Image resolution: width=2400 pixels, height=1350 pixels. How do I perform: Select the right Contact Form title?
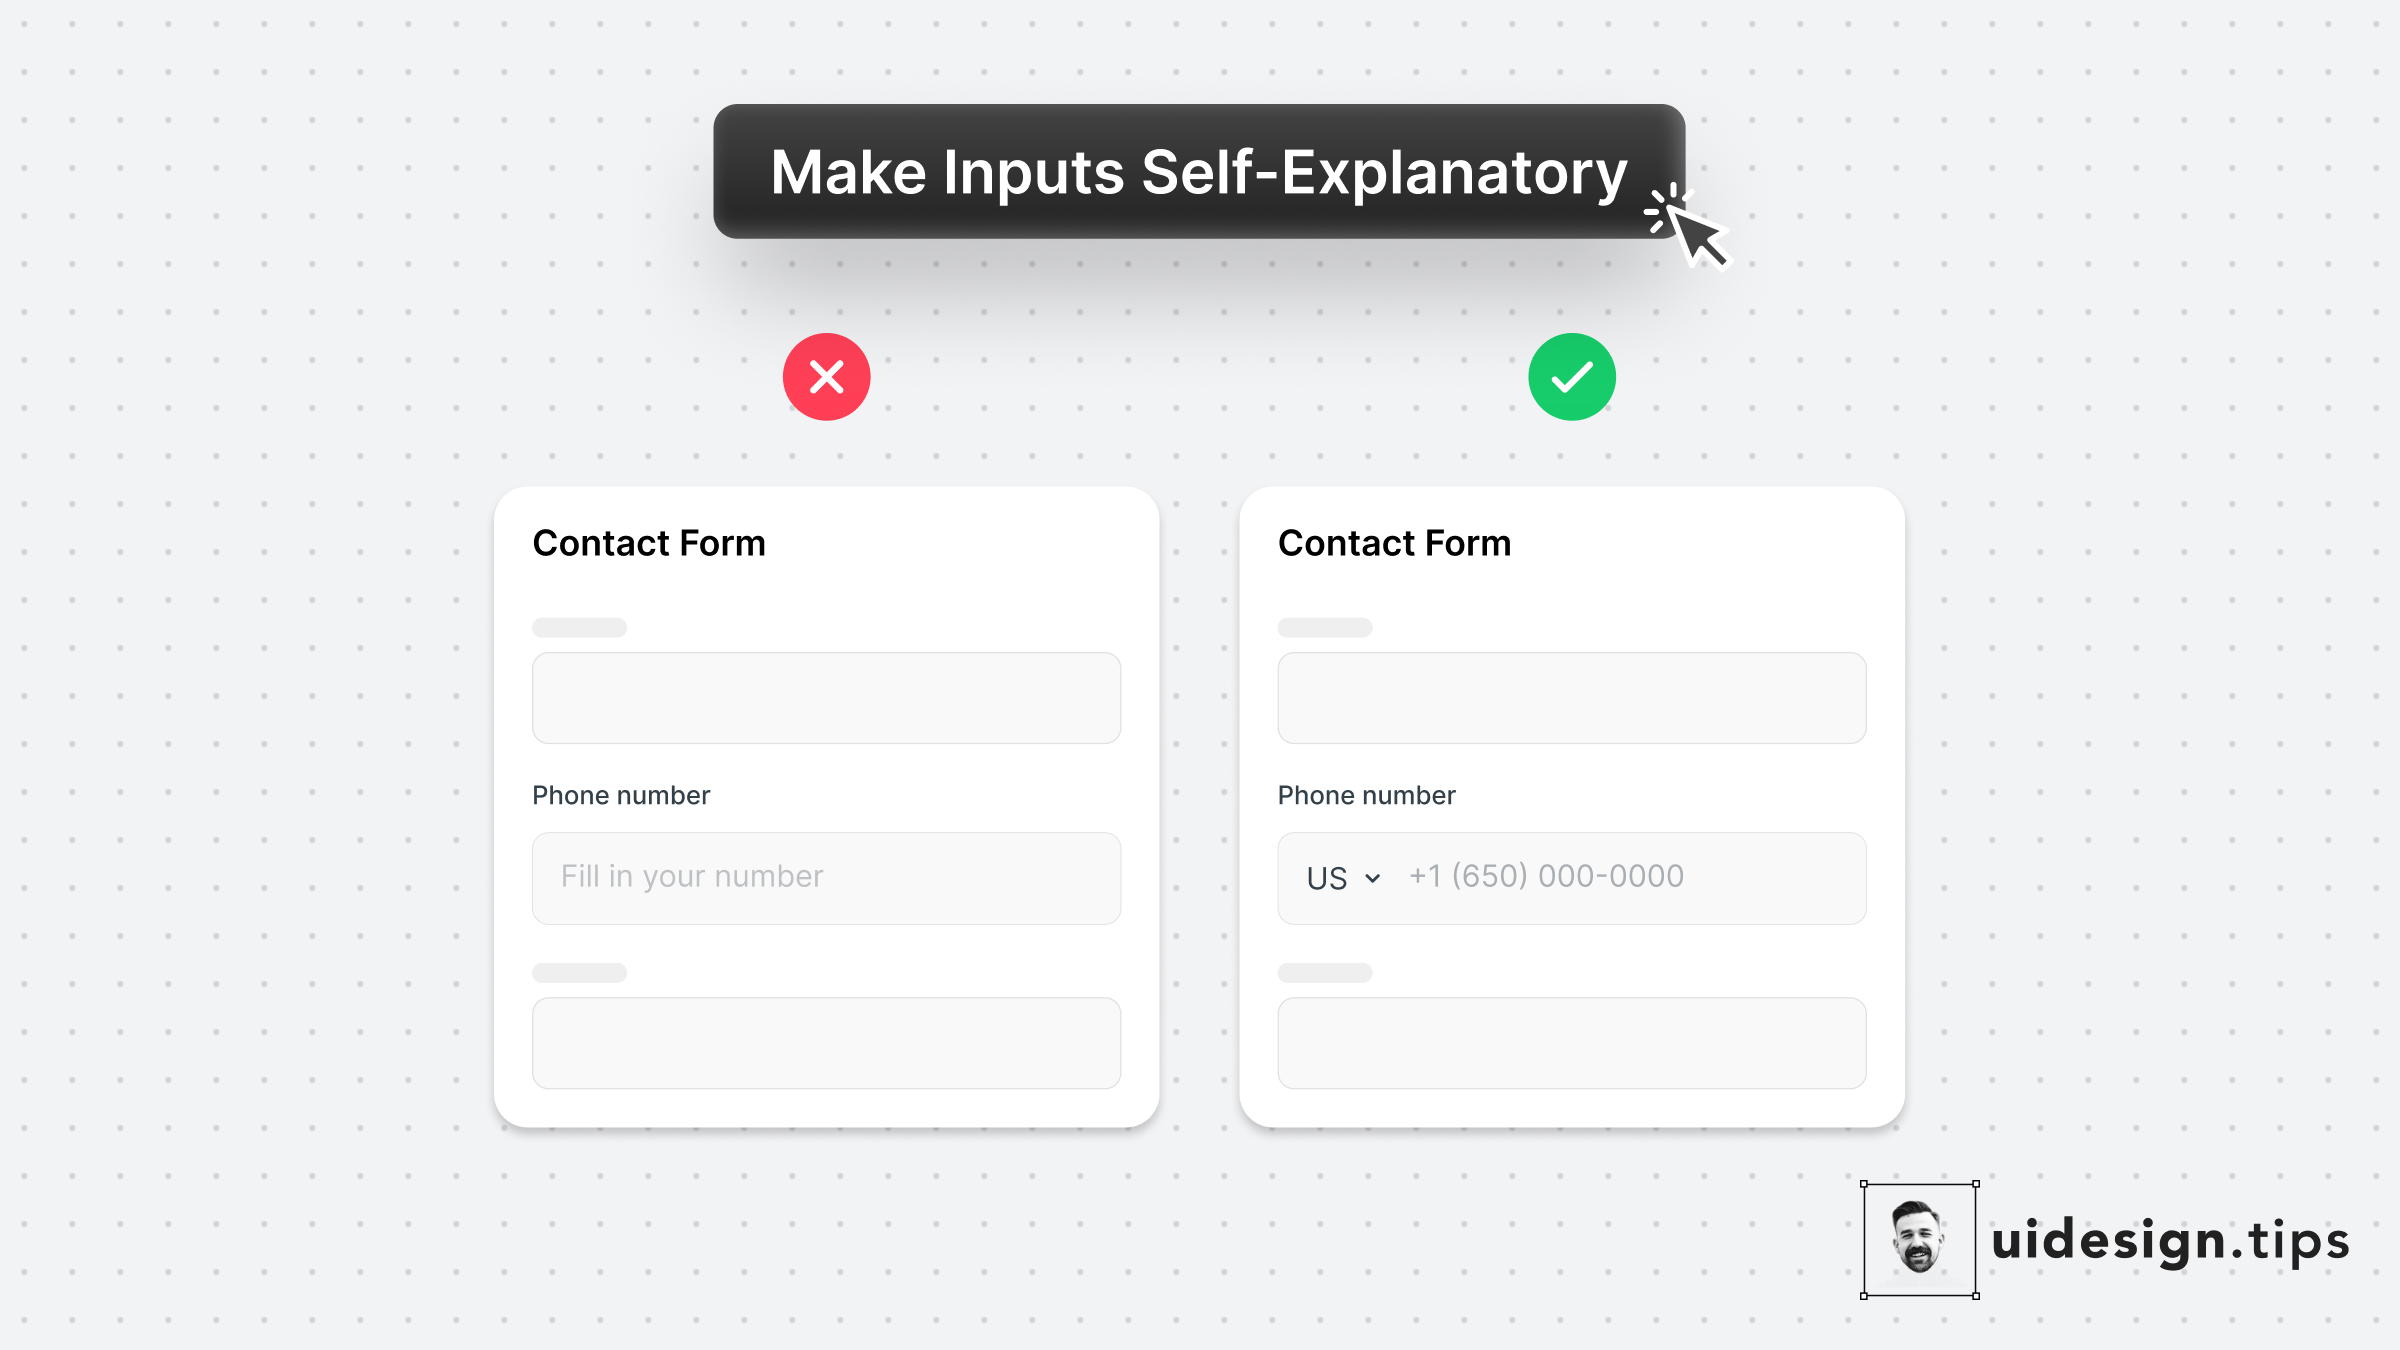point(1393,541)
